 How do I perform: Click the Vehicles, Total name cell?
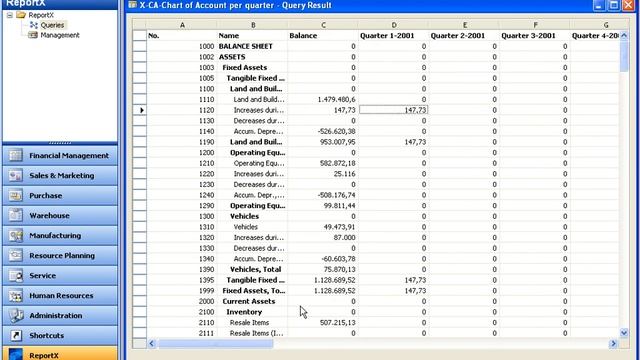point(253,269)
